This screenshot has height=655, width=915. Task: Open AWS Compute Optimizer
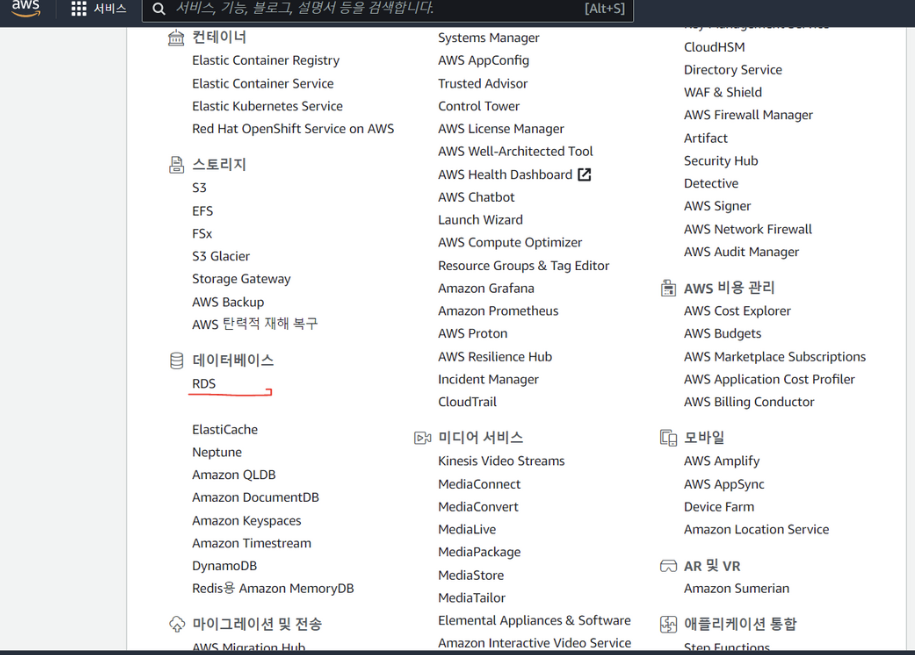(x=510, y=243)
